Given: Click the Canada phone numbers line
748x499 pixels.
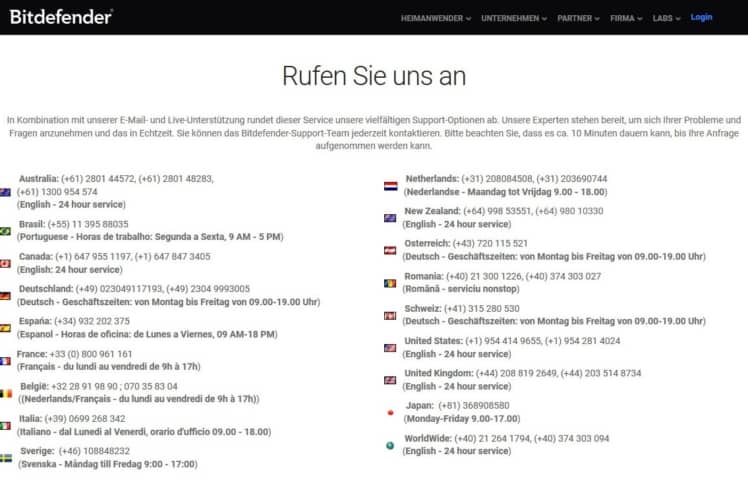Looking at the screenshot, I should pyautogui.click(x=114, y=257).
